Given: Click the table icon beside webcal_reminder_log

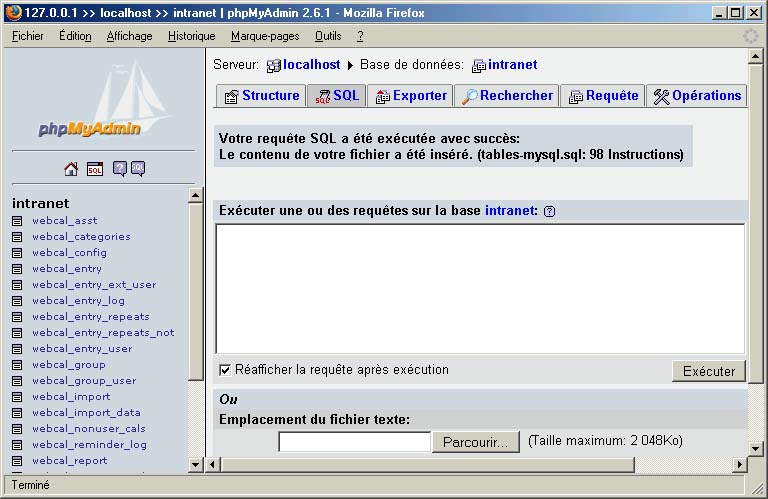Looking at the screenshot, I should click(17, 445).
